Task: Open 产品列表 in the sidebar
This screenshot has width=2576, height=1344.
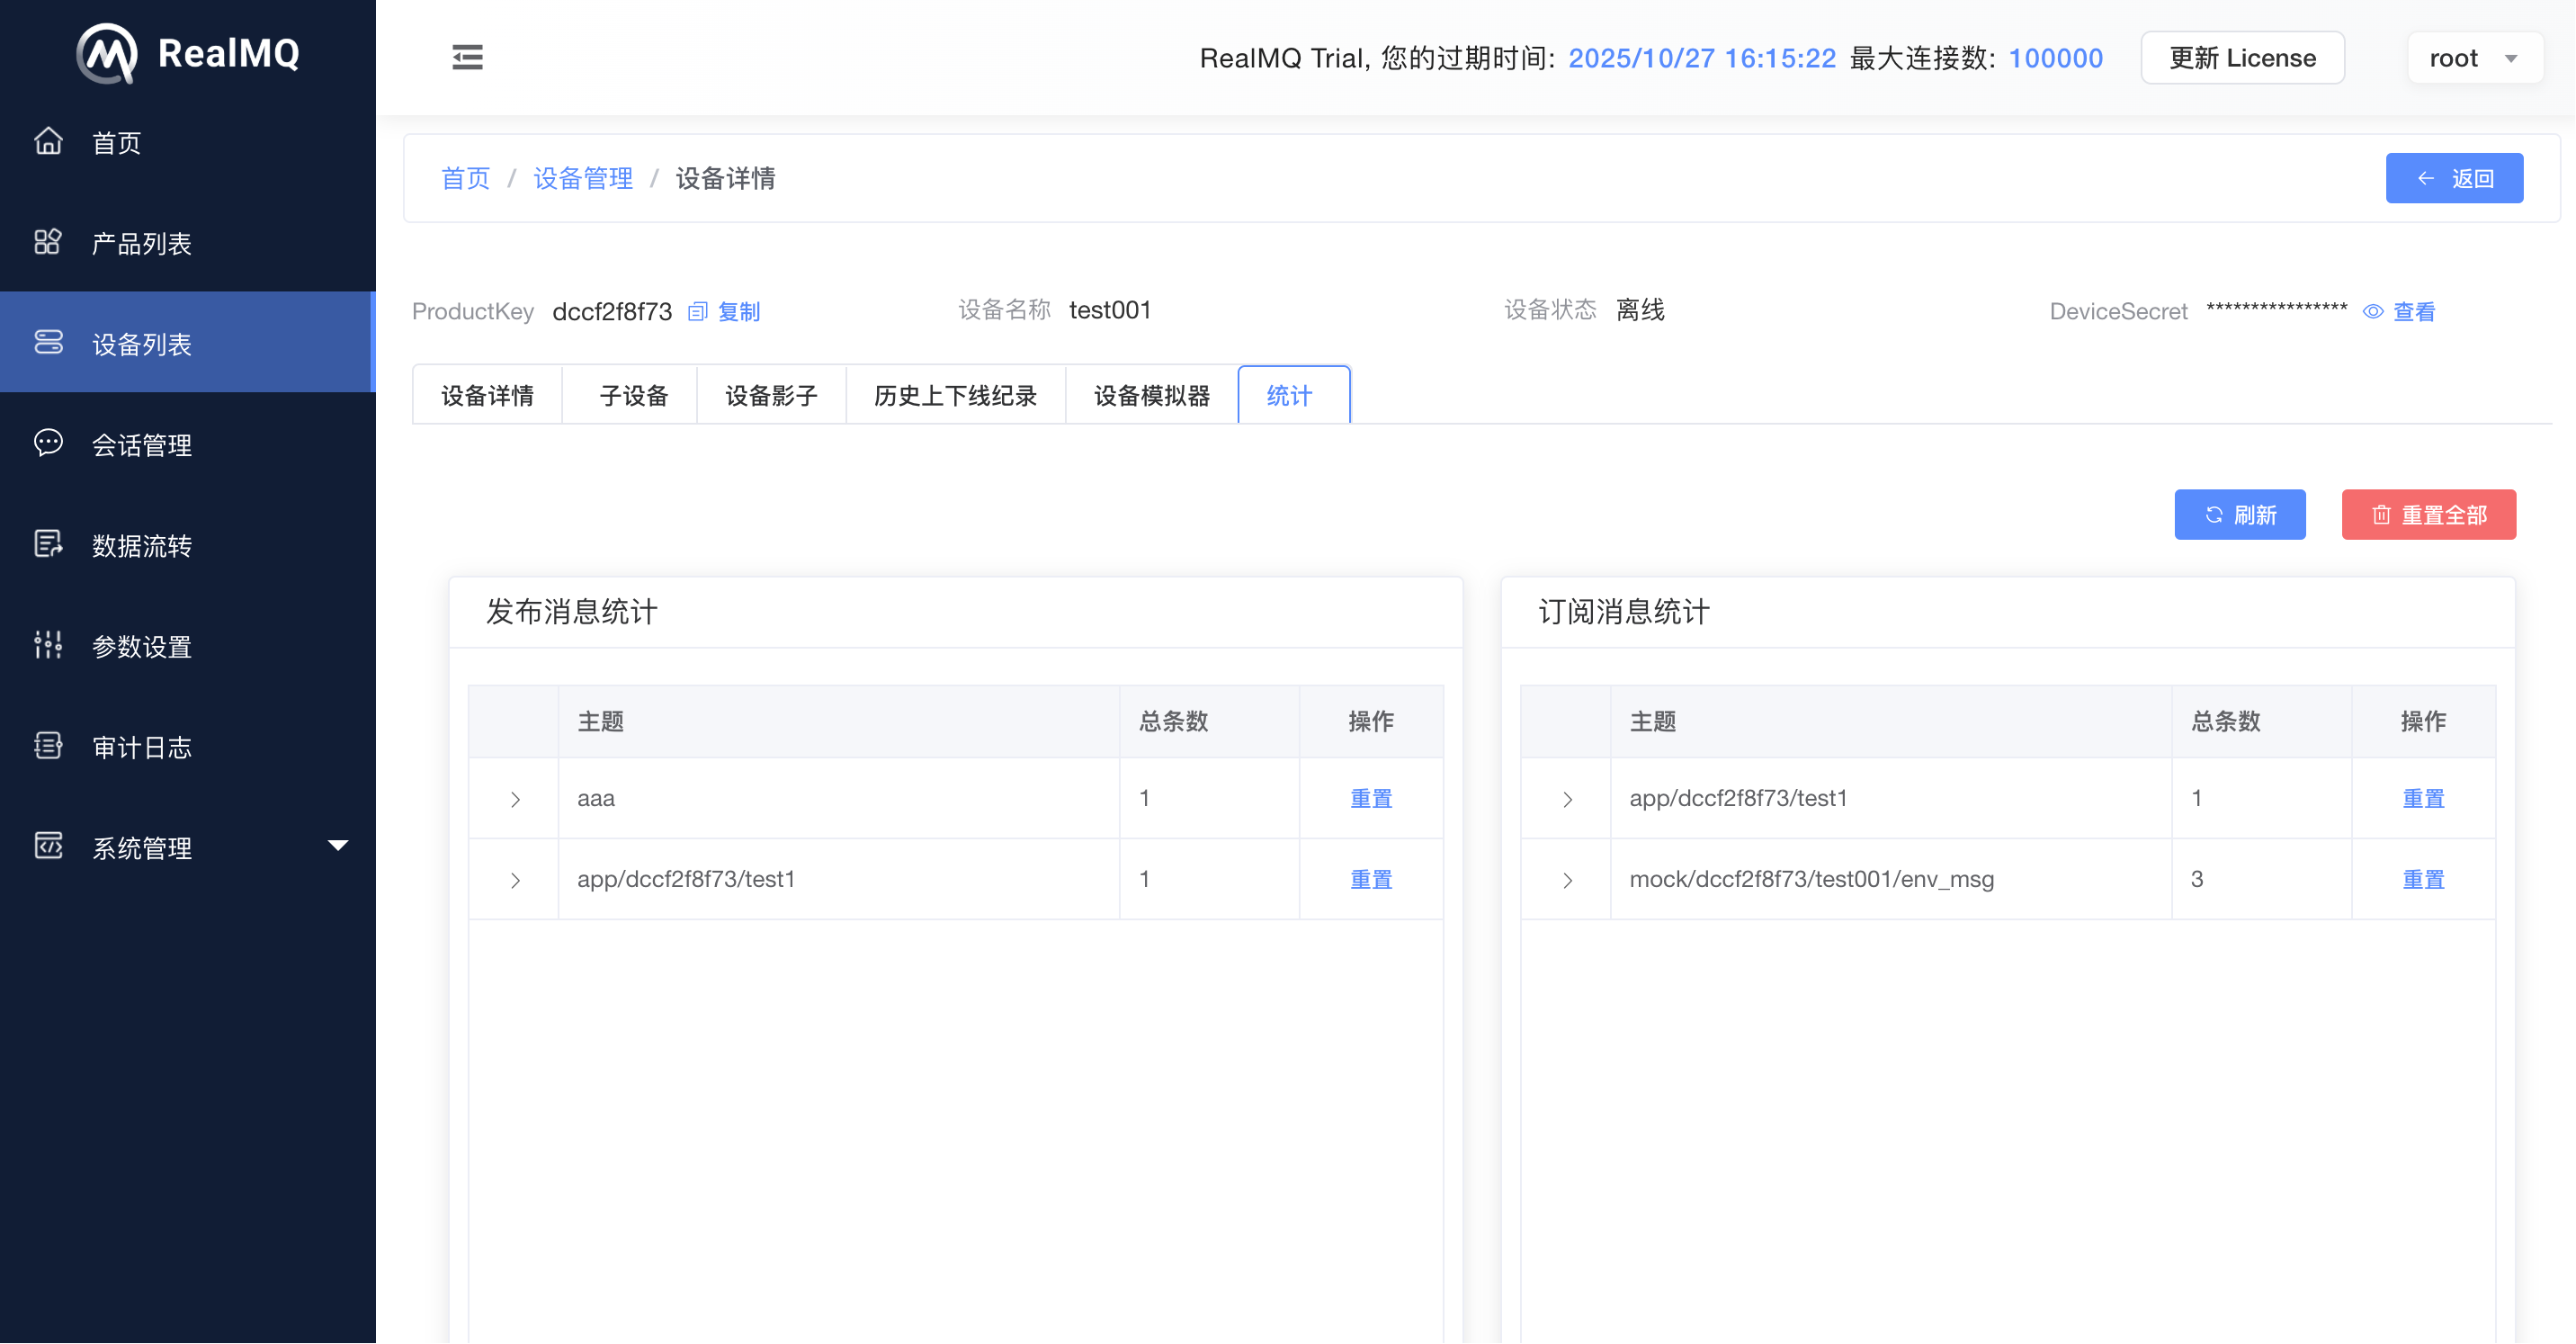Action: pos(188,242)
